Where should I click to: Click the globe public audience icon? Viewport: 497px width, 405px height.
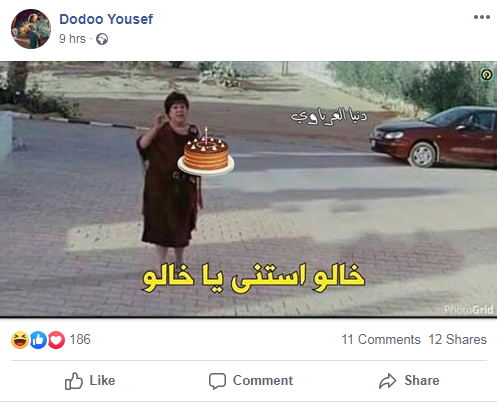[x=102, y=39]
